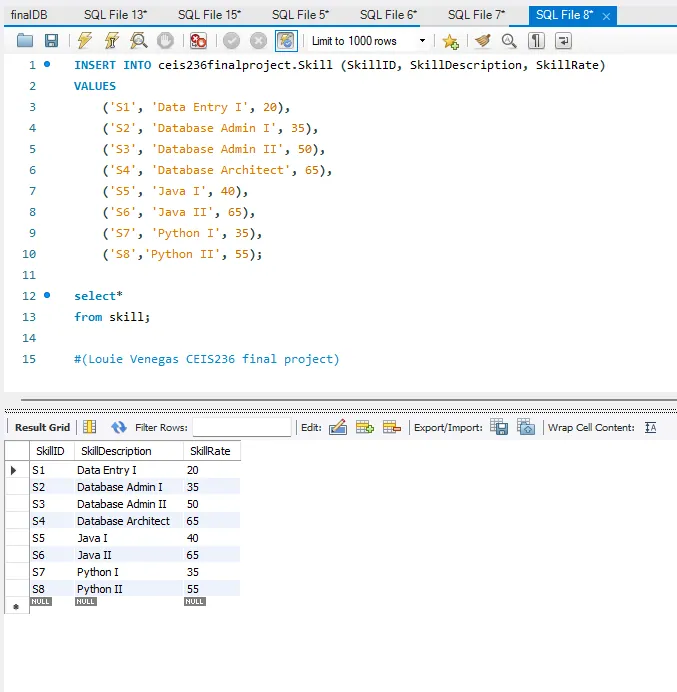Click the new row asterisk marker
This screenshot has height=692, width=677.
click(16, 607)
